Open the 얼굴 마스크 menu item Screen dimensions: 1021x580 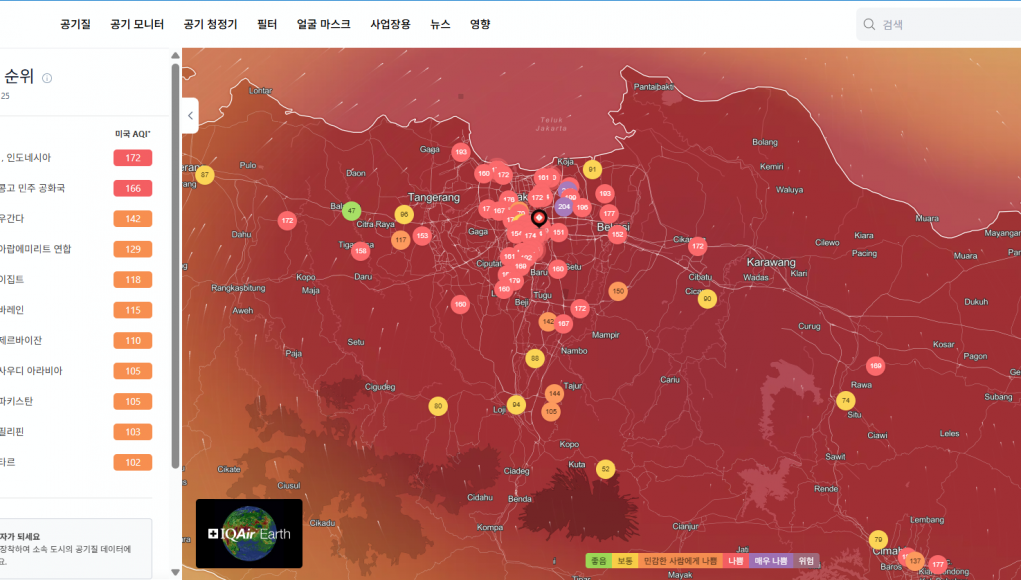tap(323, 24)
